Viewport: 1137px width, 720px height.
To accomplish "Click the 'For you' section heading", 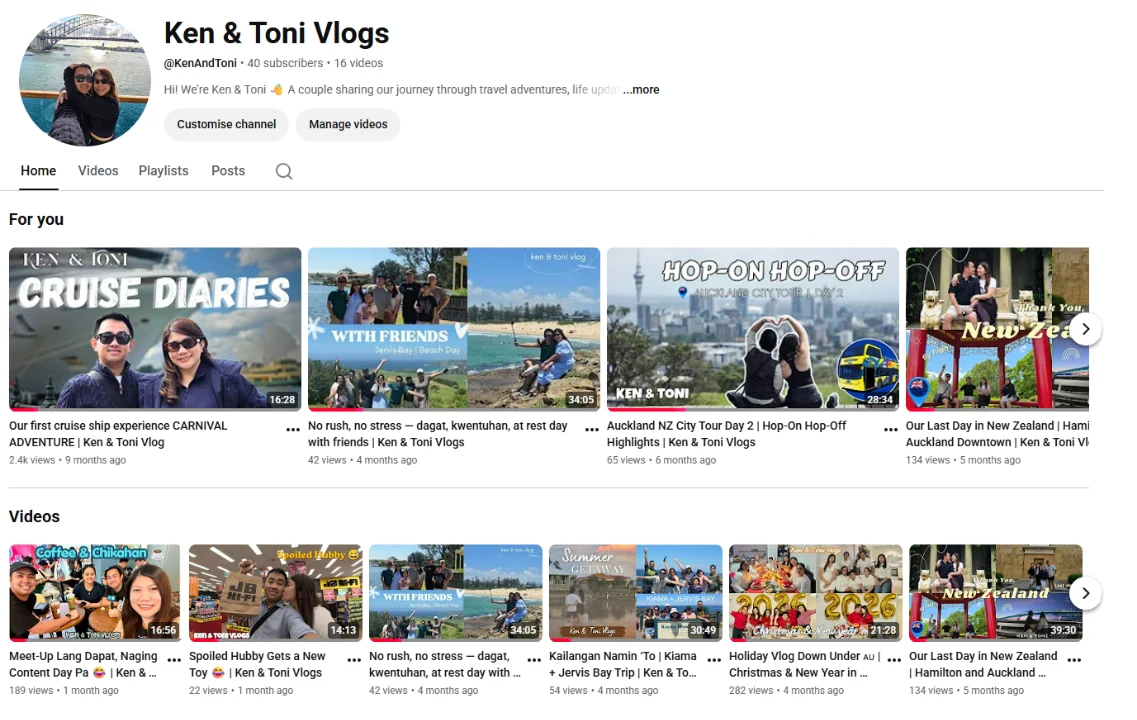I will 36,219.
